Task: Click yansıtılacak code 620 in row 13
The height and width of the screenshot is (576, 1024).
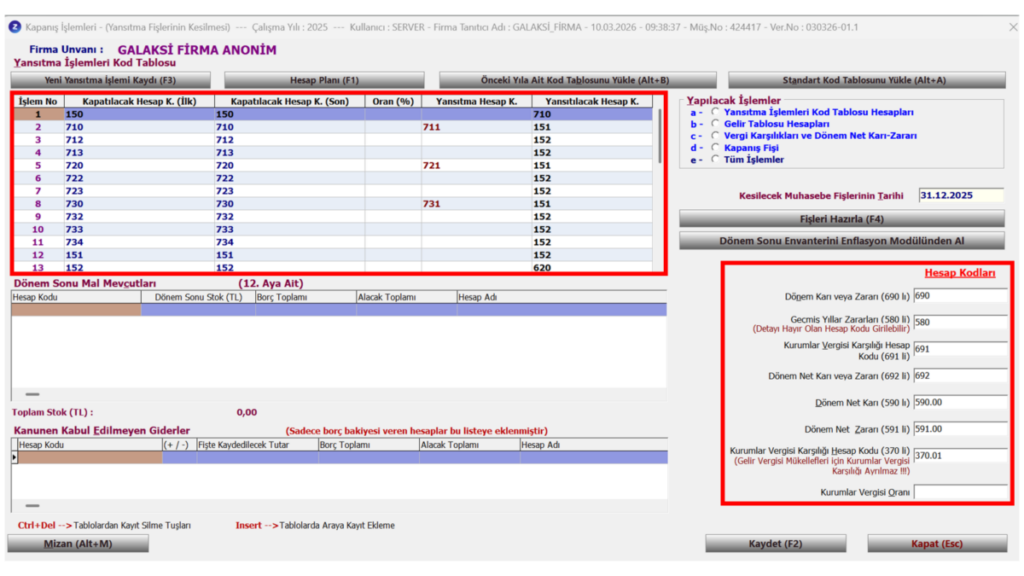Action: coord(592,267)
